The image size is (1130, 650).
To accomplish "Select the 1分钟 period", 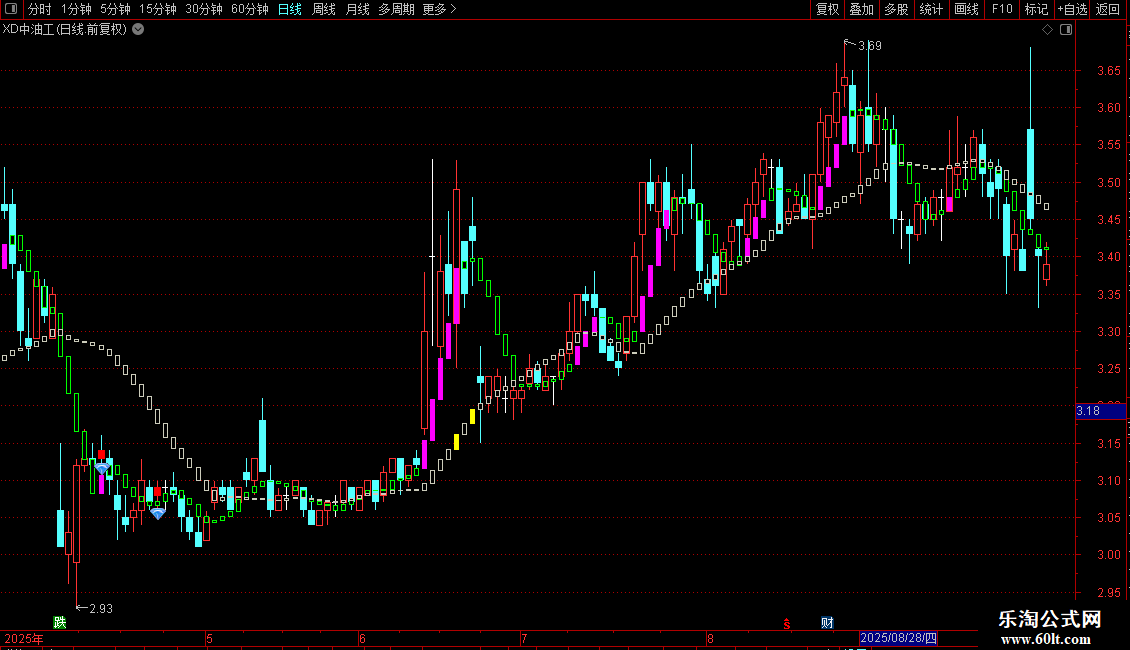I will pos(76,9).
